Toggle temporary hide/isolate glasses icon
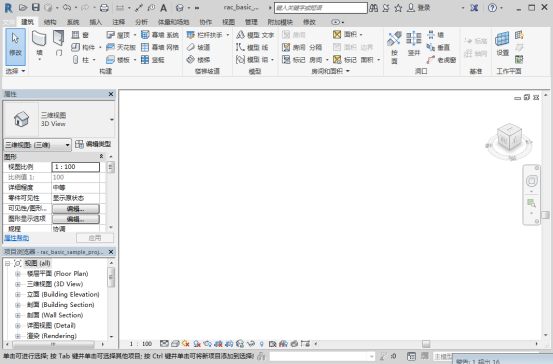 click(251, 344)
